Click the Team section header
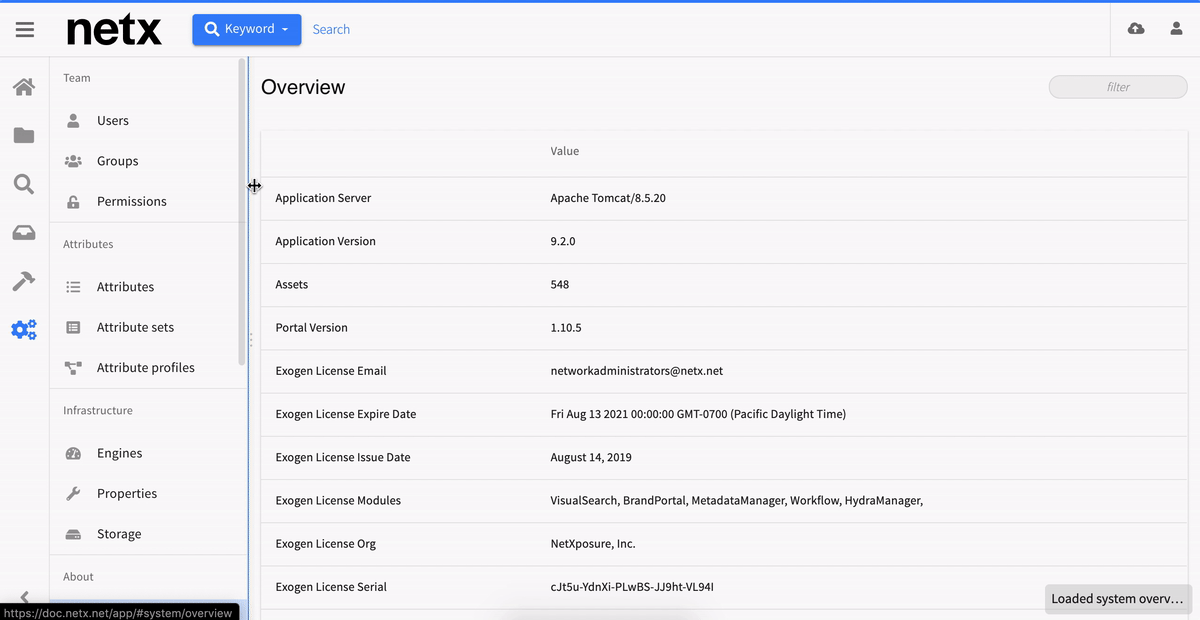 tap(77, 78)
